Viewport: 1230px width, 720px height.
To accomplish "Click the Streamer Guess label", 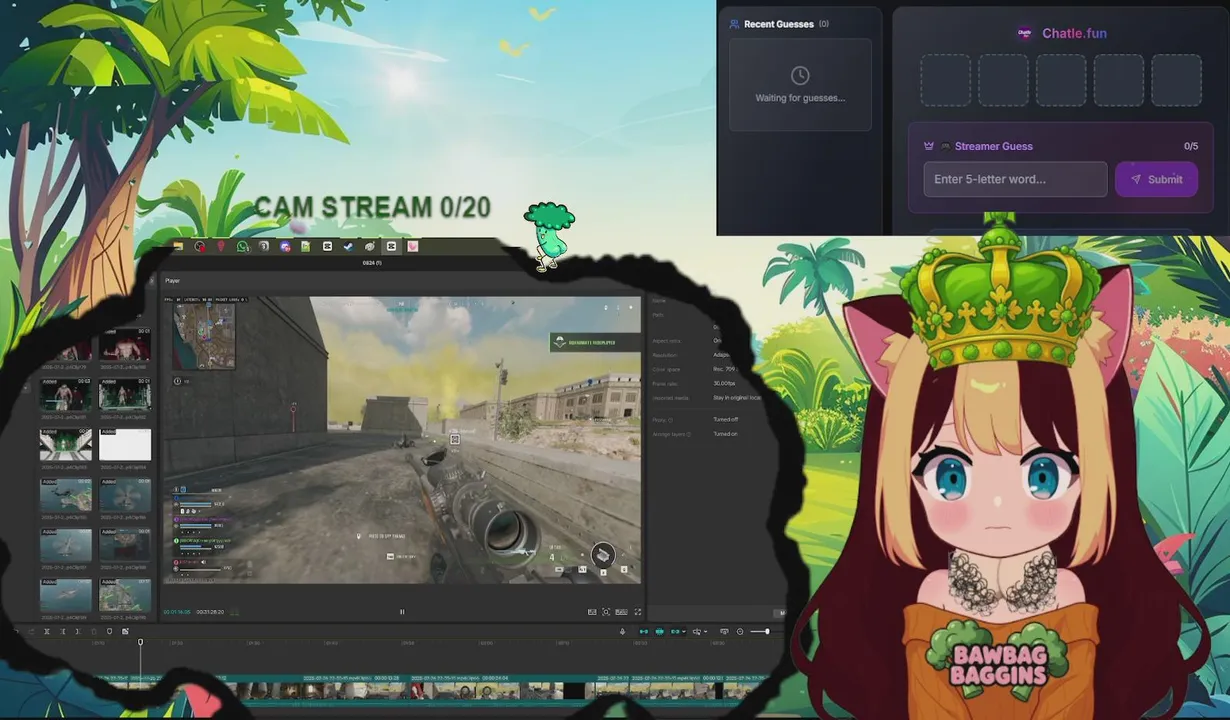I will click(993, 146).
